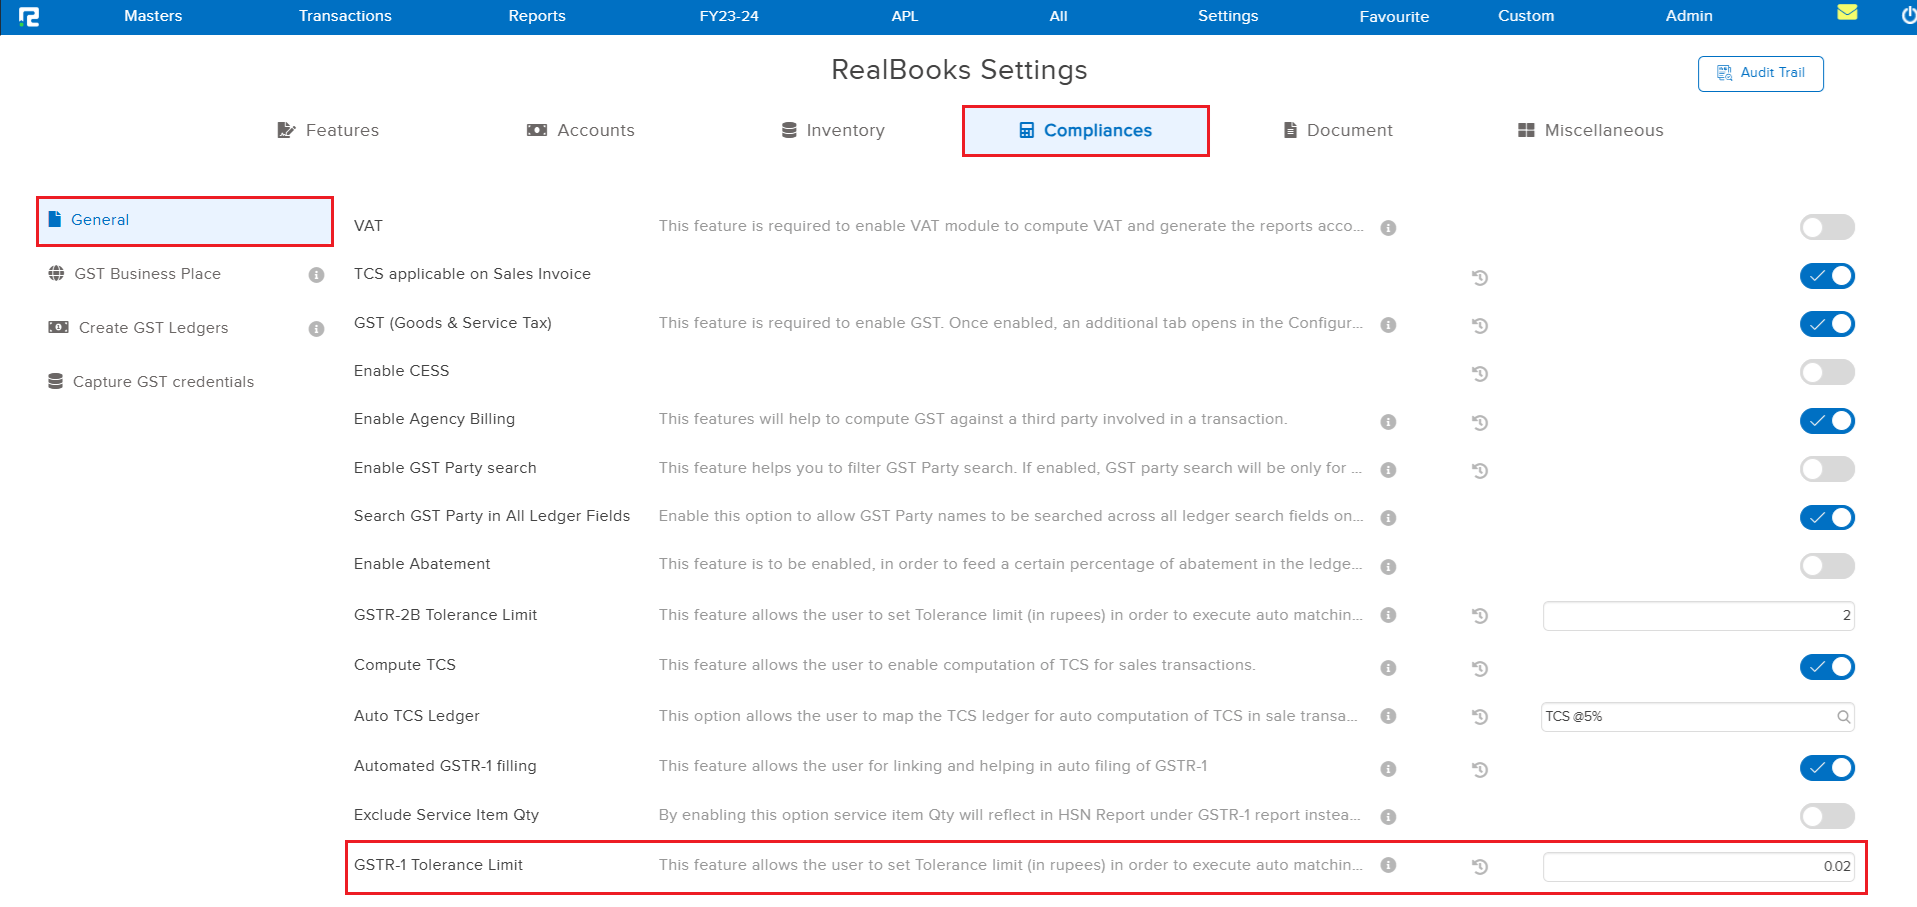This screenshot has width=1917, height=907.
Task: Open history icon for Enable GST Party search
Action: pyautogui.click(x=1480, y=470)
